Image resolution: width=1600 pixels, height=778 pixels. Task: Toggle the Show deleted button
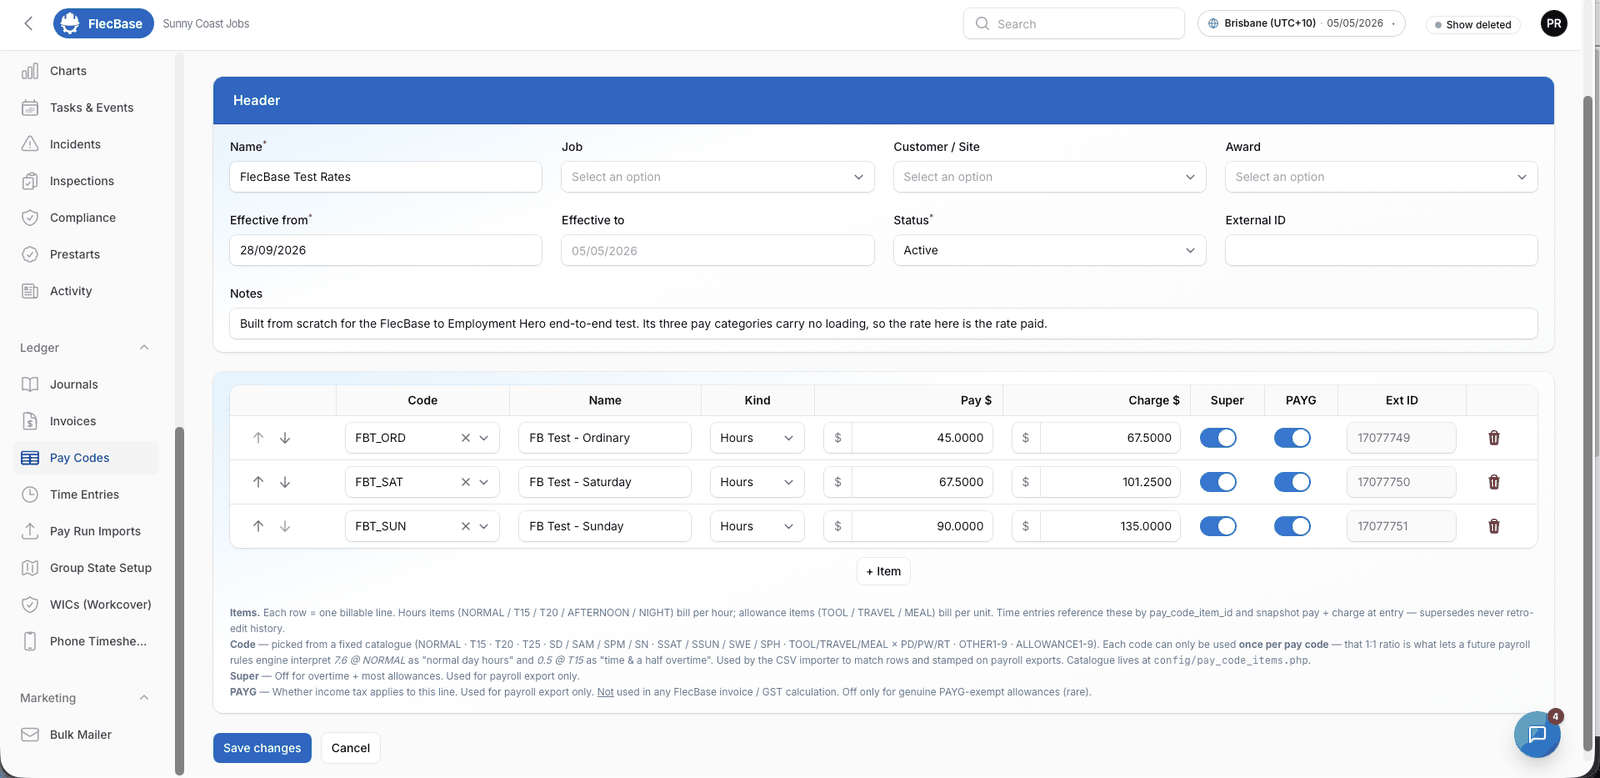[x=1473, y=24]
